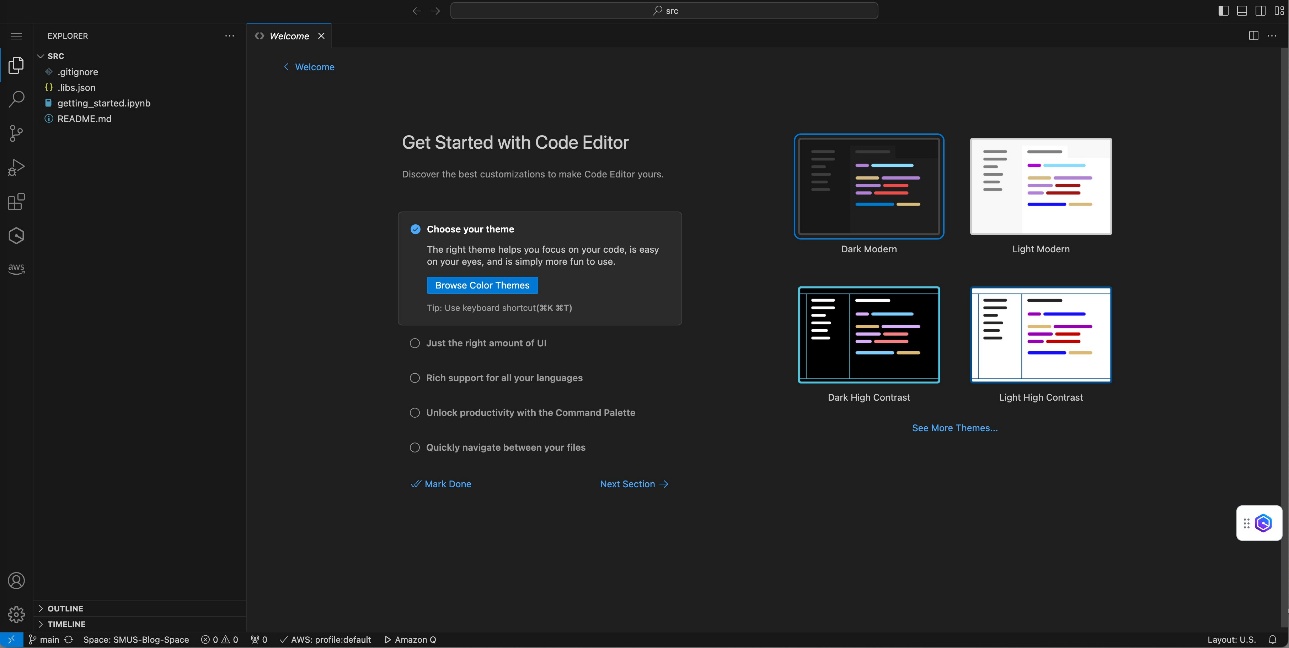Go back with the navigation arrow
Screen dimensions: 1289x648
pos(416,11)
